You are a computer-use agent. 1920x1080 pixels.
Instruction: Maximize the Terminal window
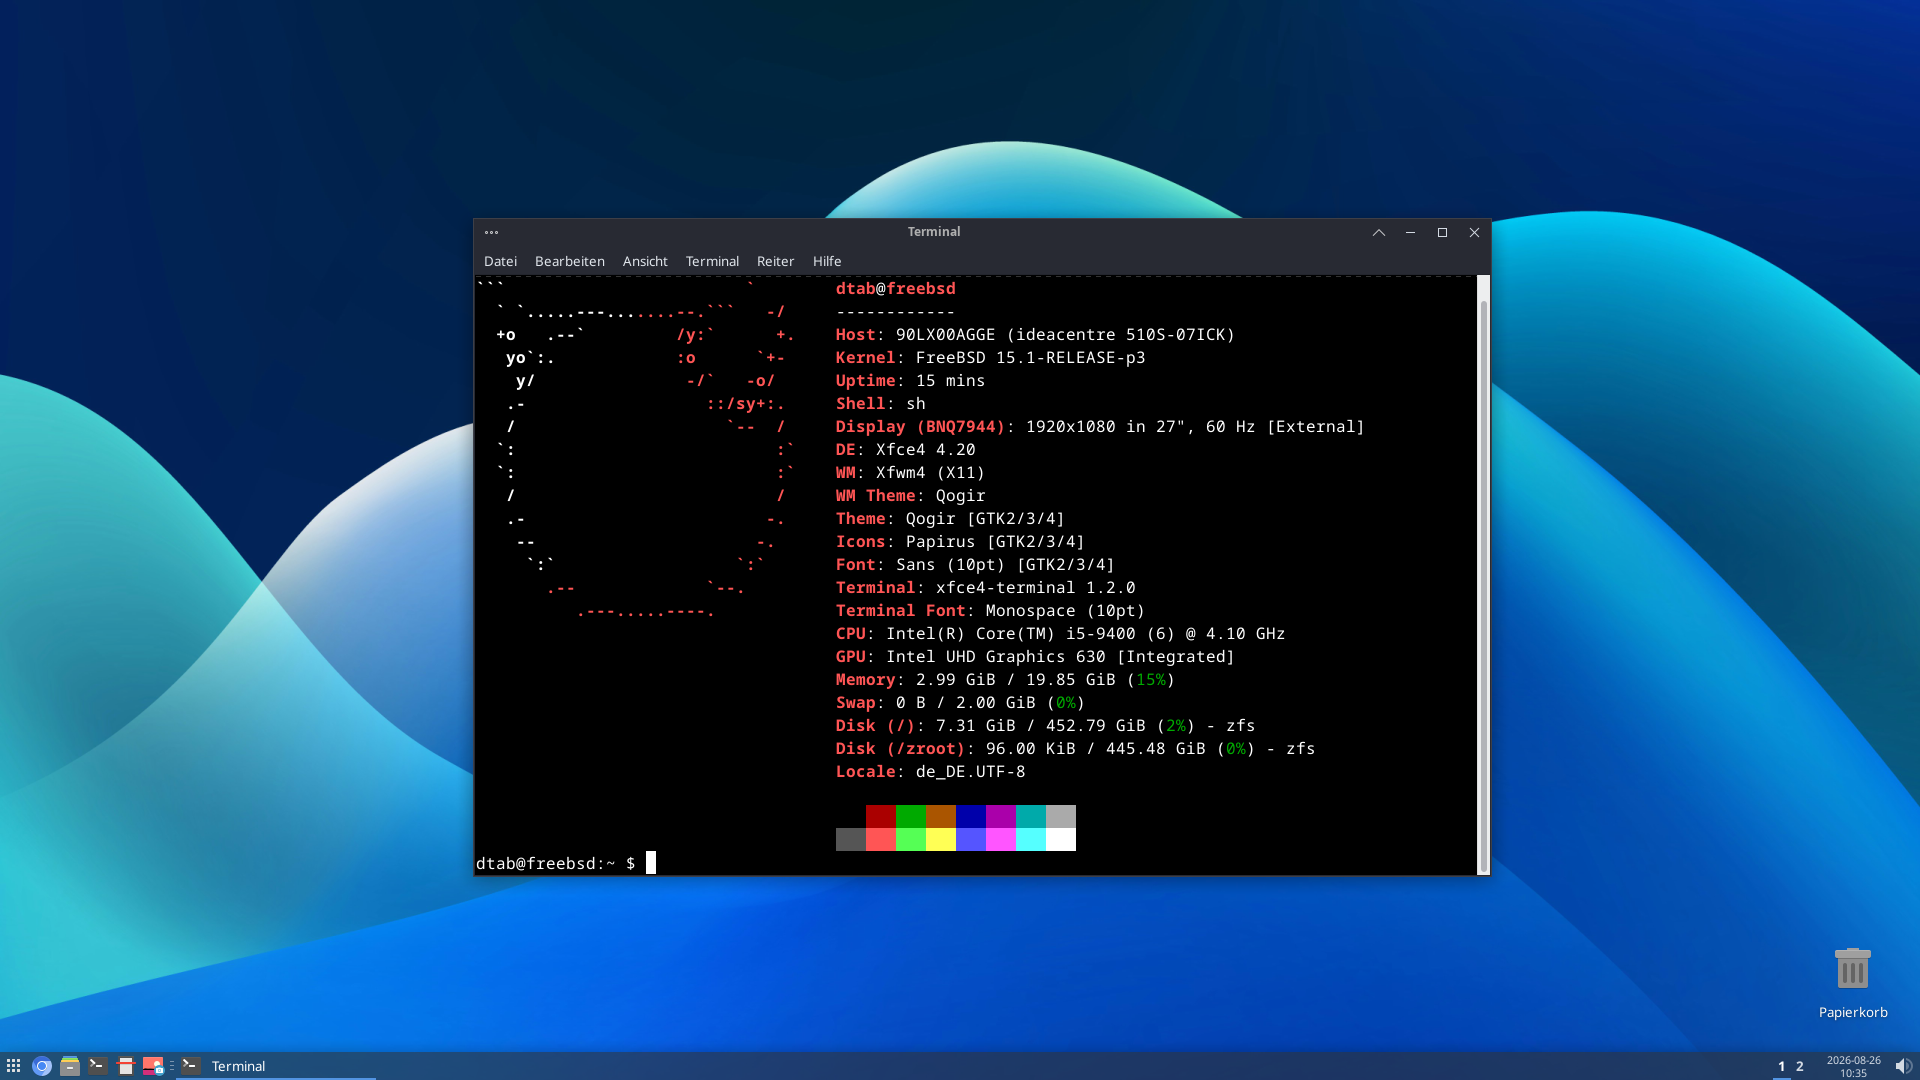tap(1442, 232)
